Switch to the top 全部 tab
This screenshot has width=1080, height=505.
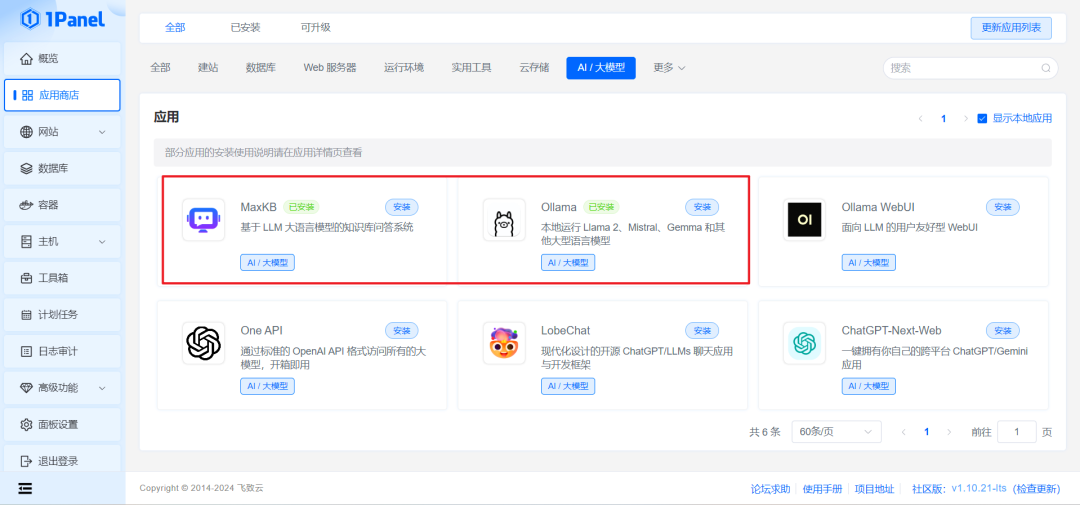point(175,28)
